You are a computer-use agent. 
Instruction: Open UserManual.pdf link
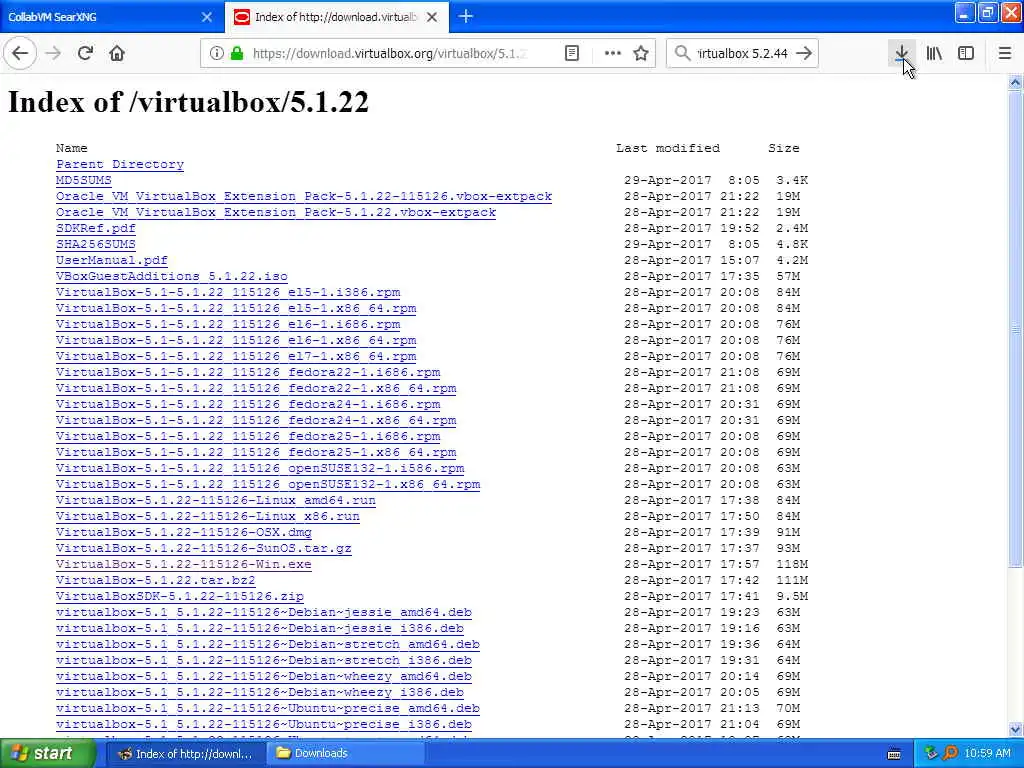112,260
